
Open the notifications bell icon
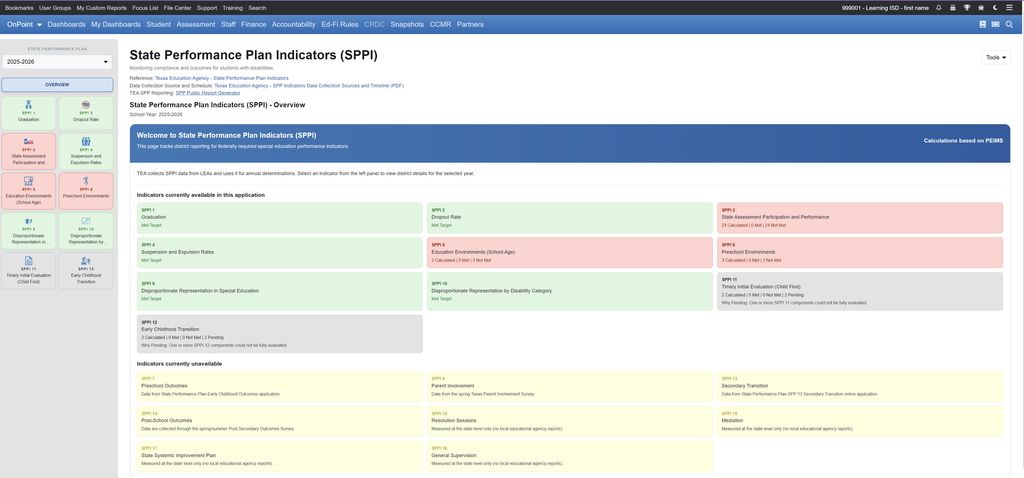coord(938,8)
